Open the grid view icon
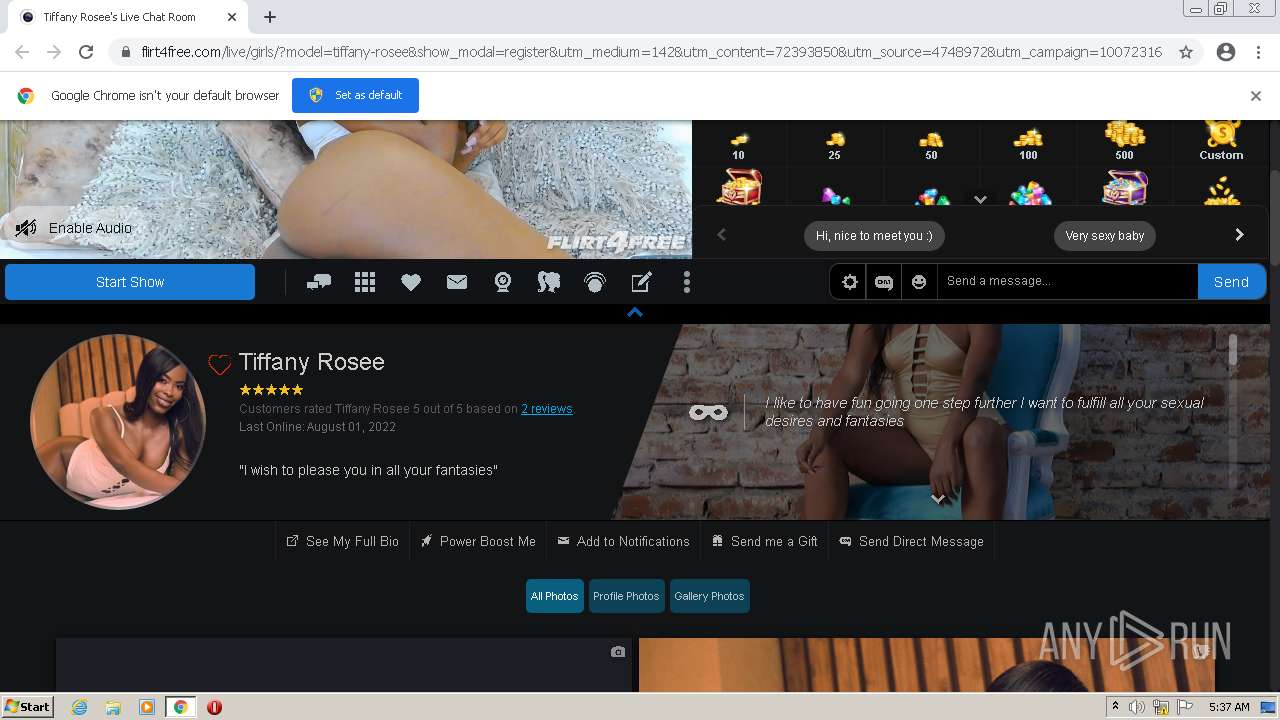 [x=365, y=283]
